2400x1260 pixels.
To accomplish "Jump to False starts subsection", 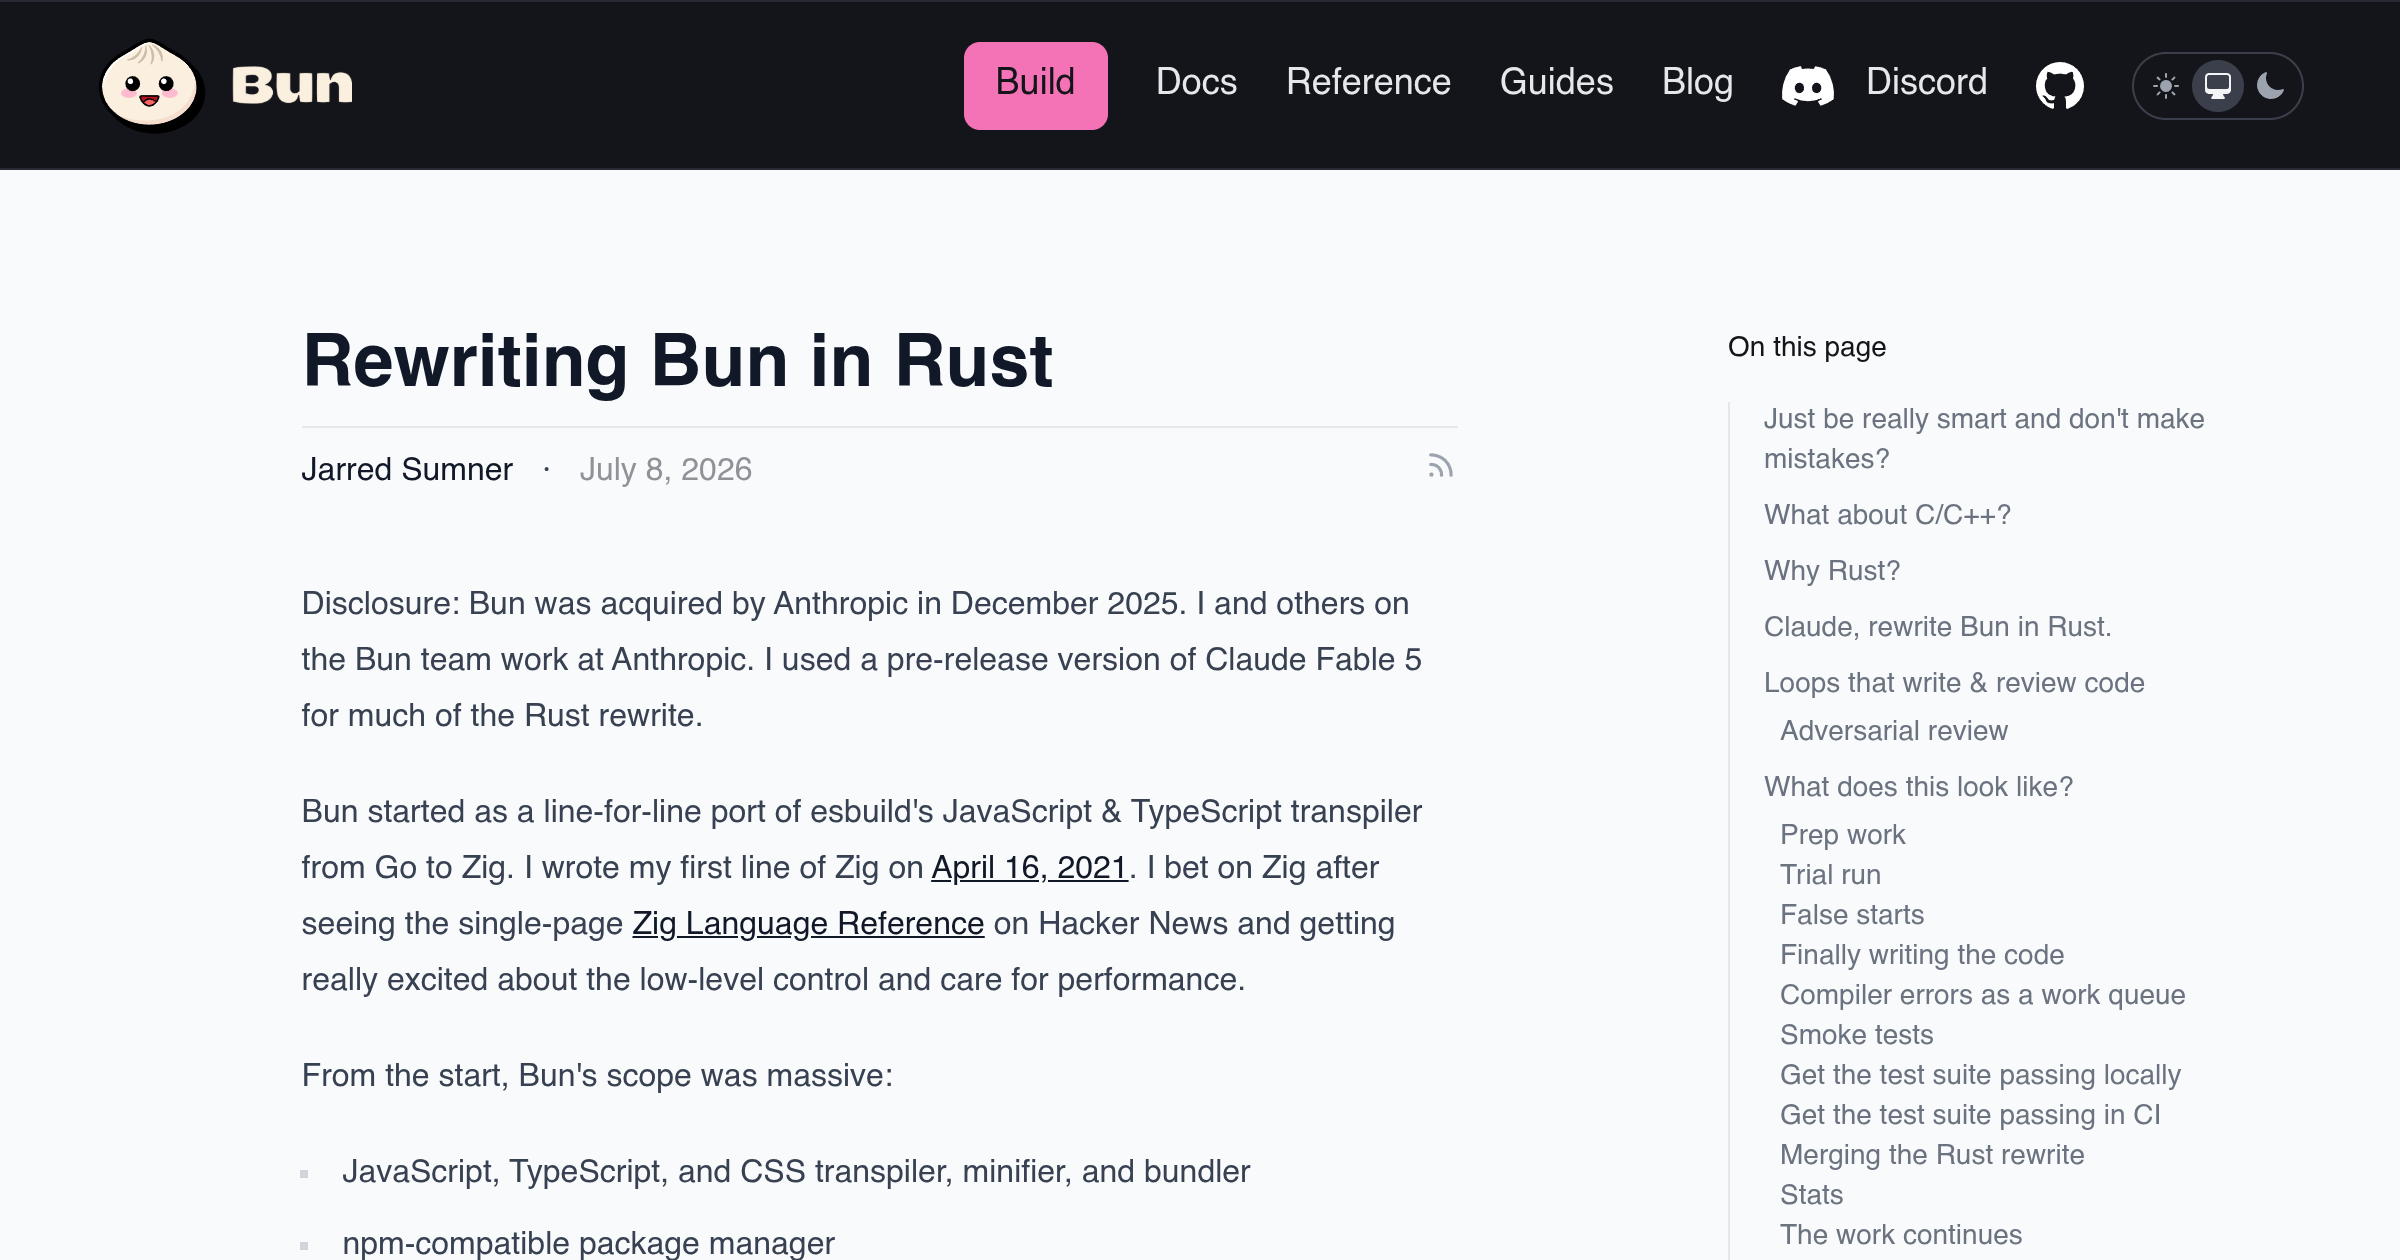I will tap(1851, 914).
